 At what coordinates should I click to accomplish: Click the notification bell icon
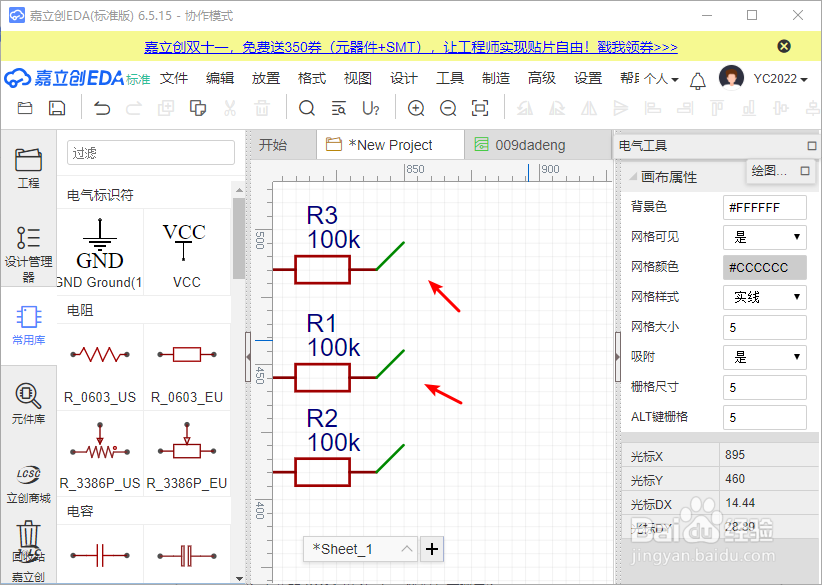(x=697, y=78)
